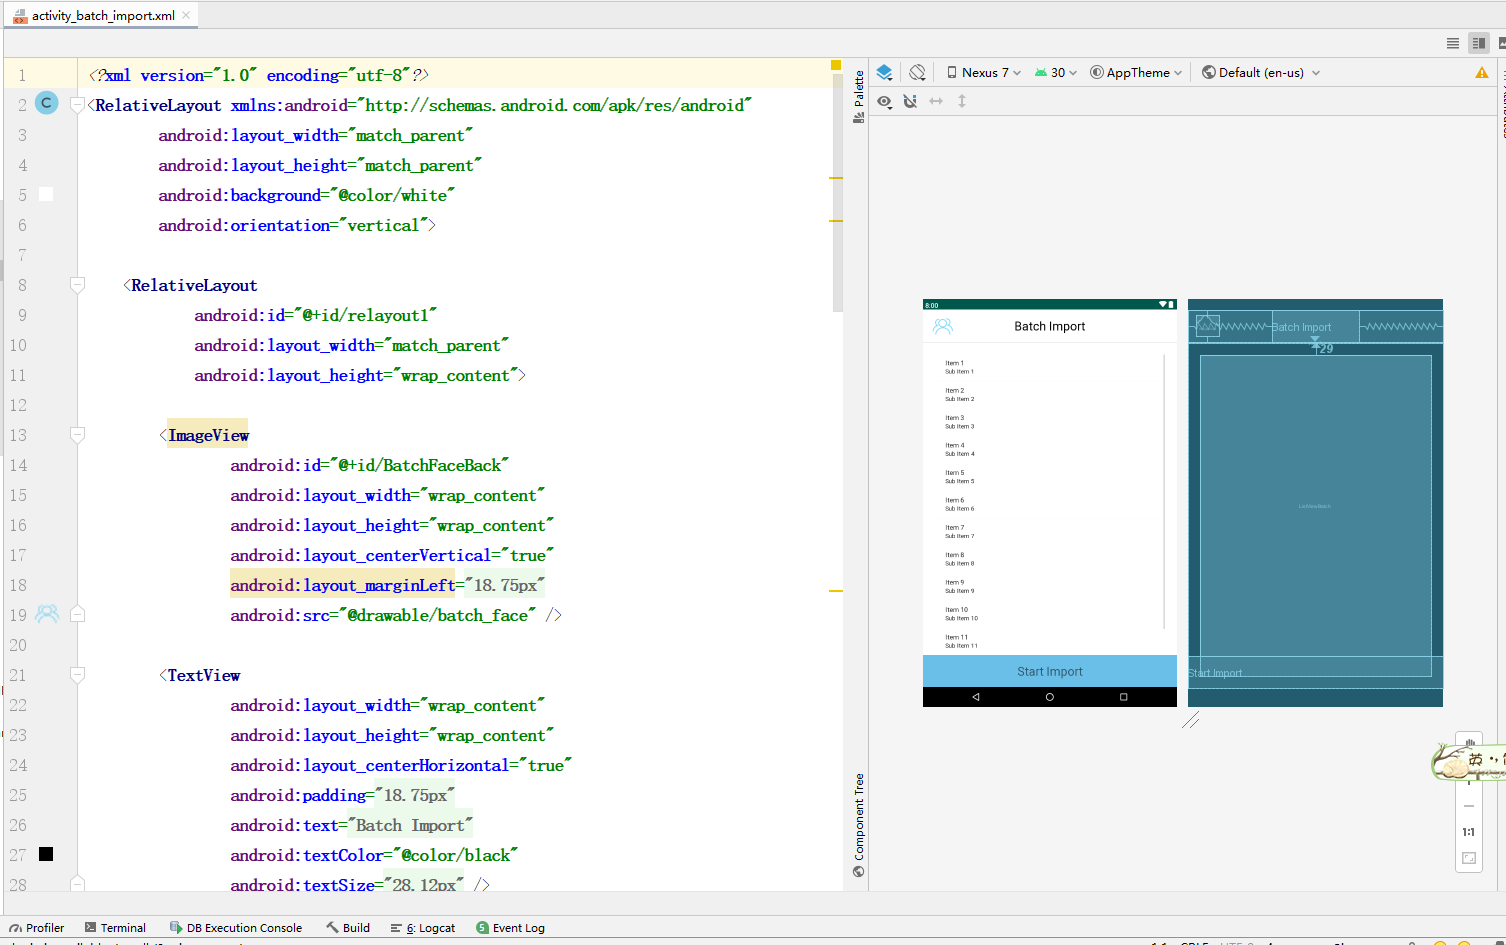Image resolution: width=1506 pixels, height=945 pixels.
Task: Zoom out the design preview
Action: (1468, 806)
